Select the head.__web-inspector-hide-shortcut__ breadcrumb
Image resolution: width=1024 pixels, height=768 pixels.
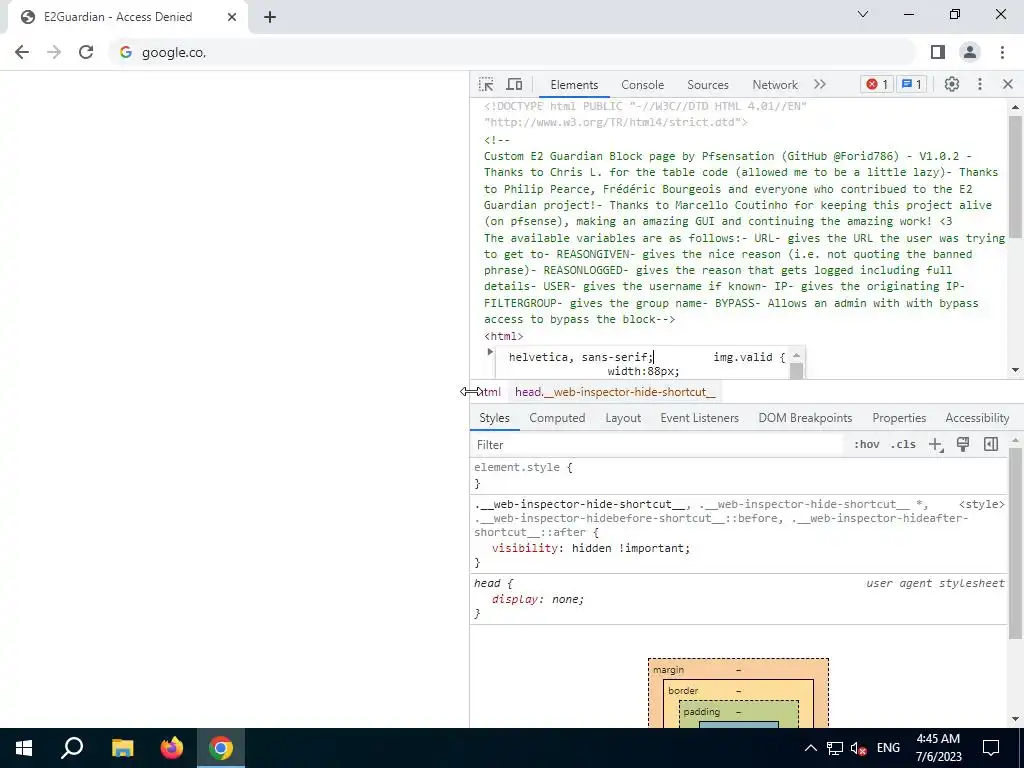[615, 392]
